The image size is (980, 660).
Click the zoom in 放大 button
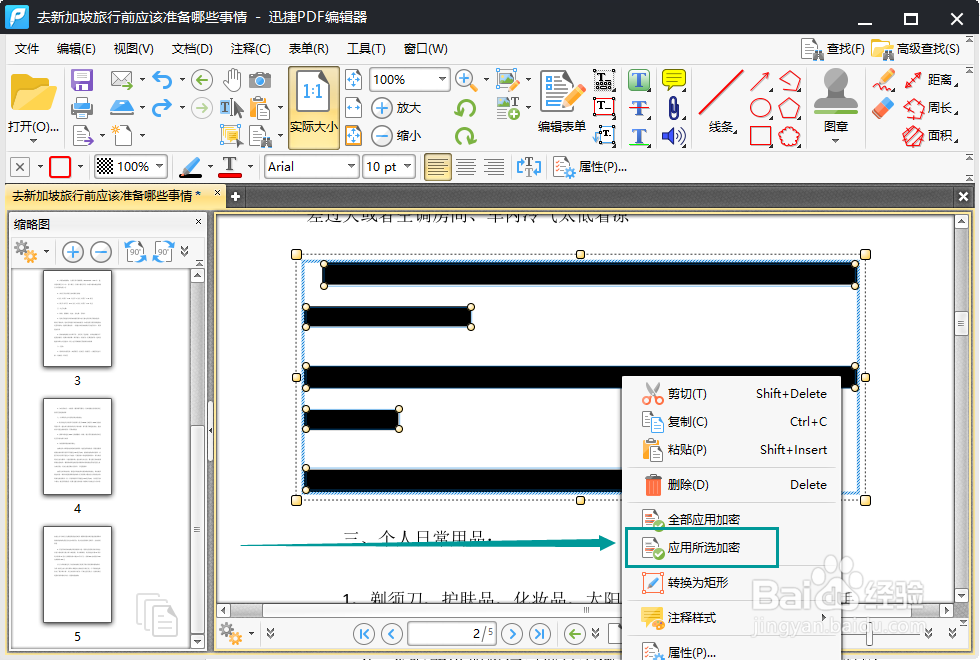396,108
